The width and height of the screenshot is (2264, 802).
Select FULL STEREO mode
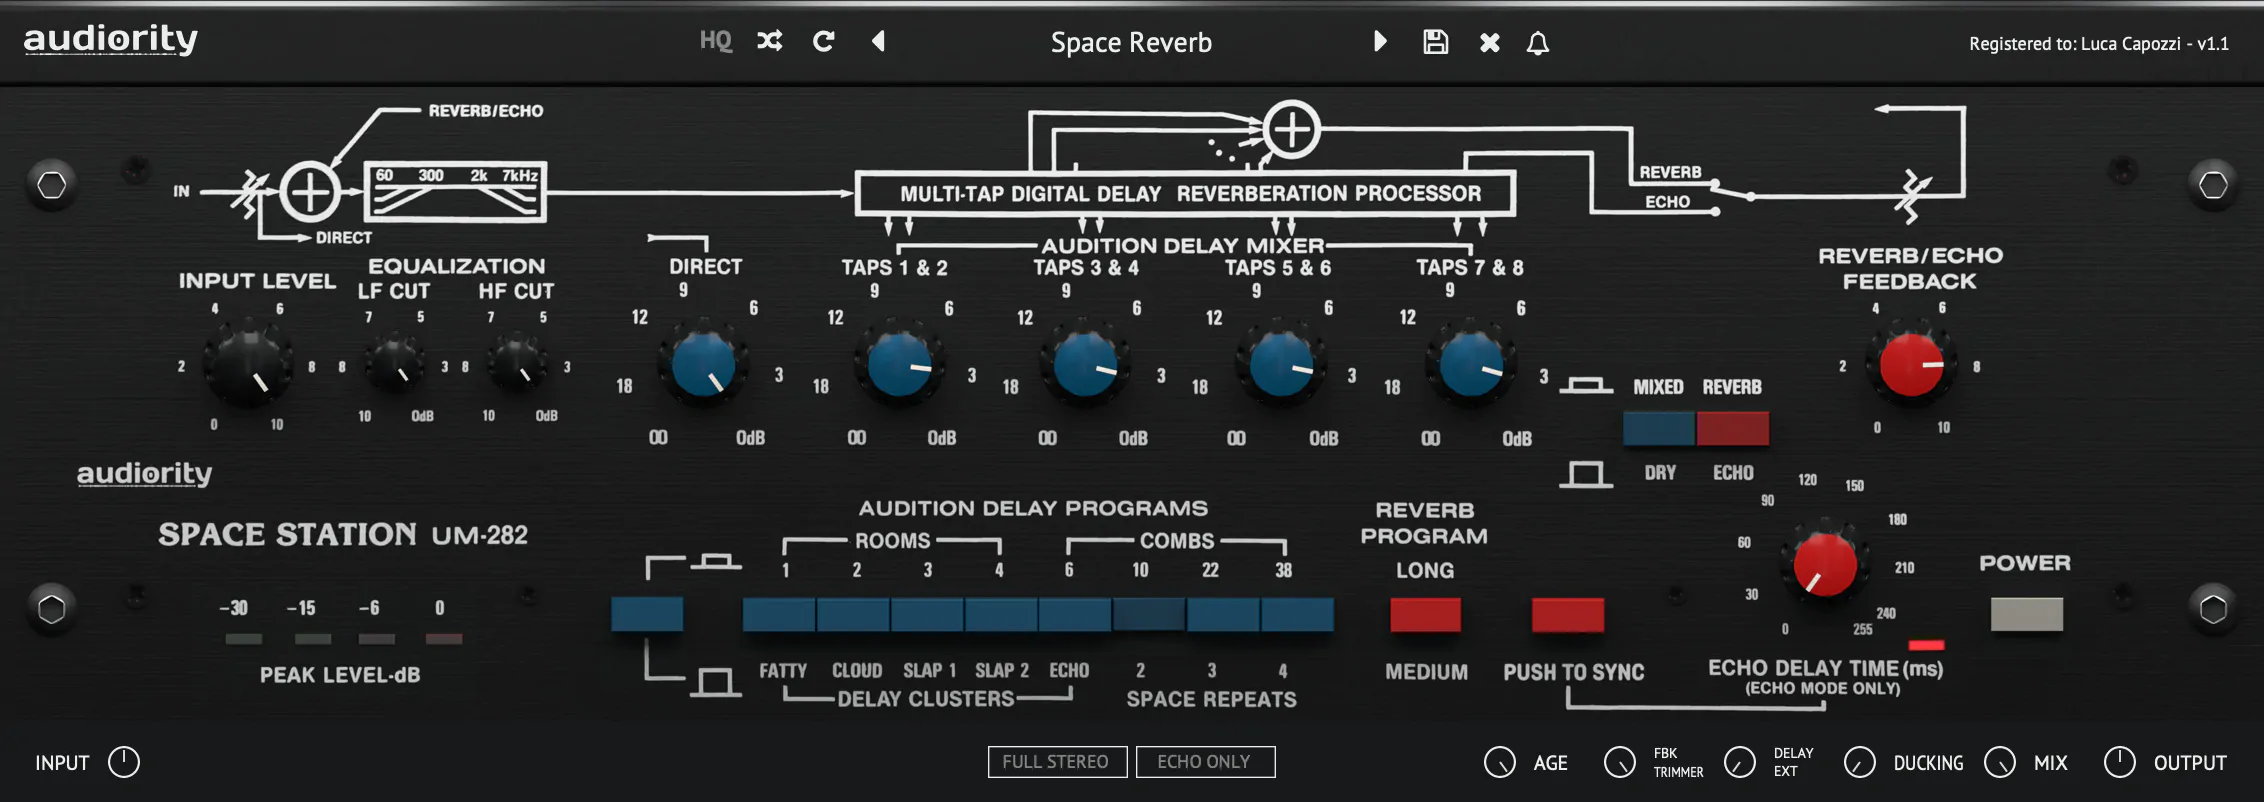pos(1056,762)
